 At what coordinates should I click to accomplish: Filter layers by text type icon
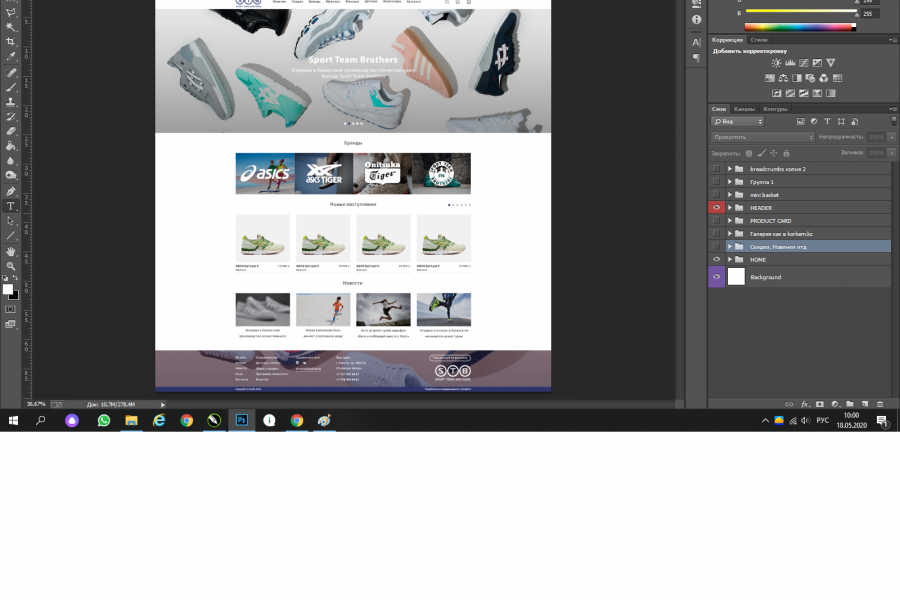tap(827, 121)
